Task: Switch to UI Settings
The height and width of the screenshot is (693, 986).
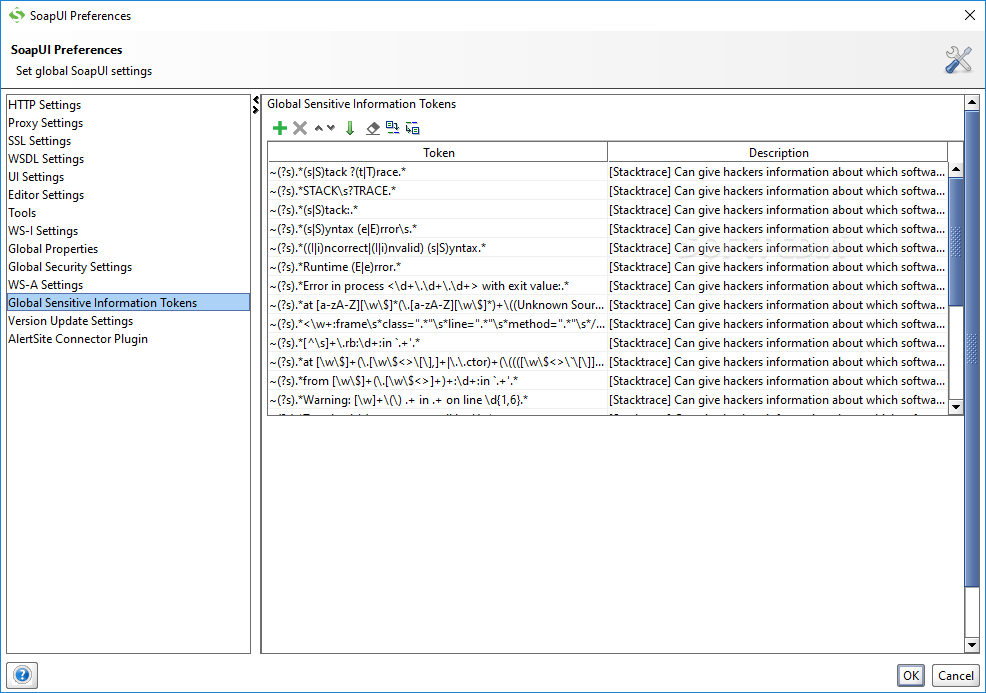Action: 128,177
